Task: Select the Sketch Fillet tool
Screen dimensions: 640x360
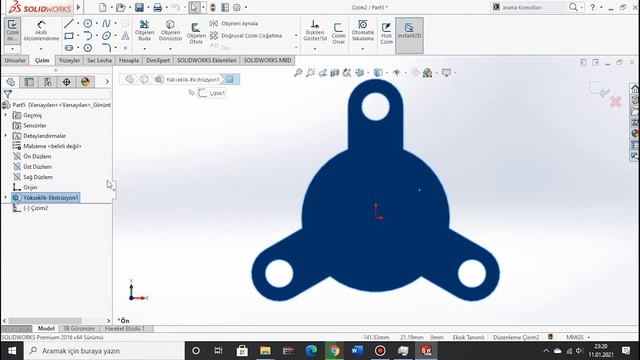Action: tap(106, 48)
